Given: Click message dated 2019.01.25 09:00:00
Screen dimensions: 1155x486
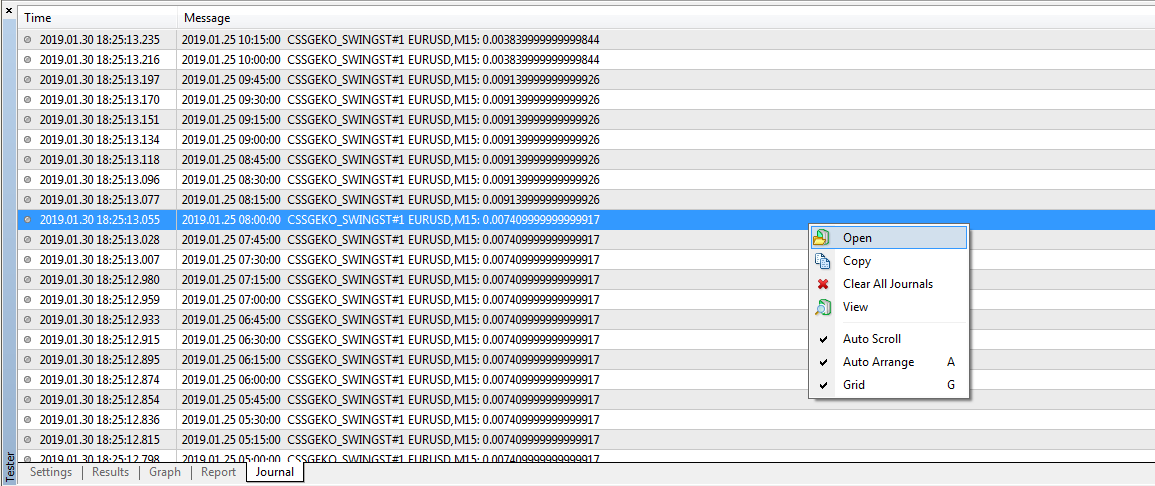Looking at the screenshot, I should click(x=390, y=139).
